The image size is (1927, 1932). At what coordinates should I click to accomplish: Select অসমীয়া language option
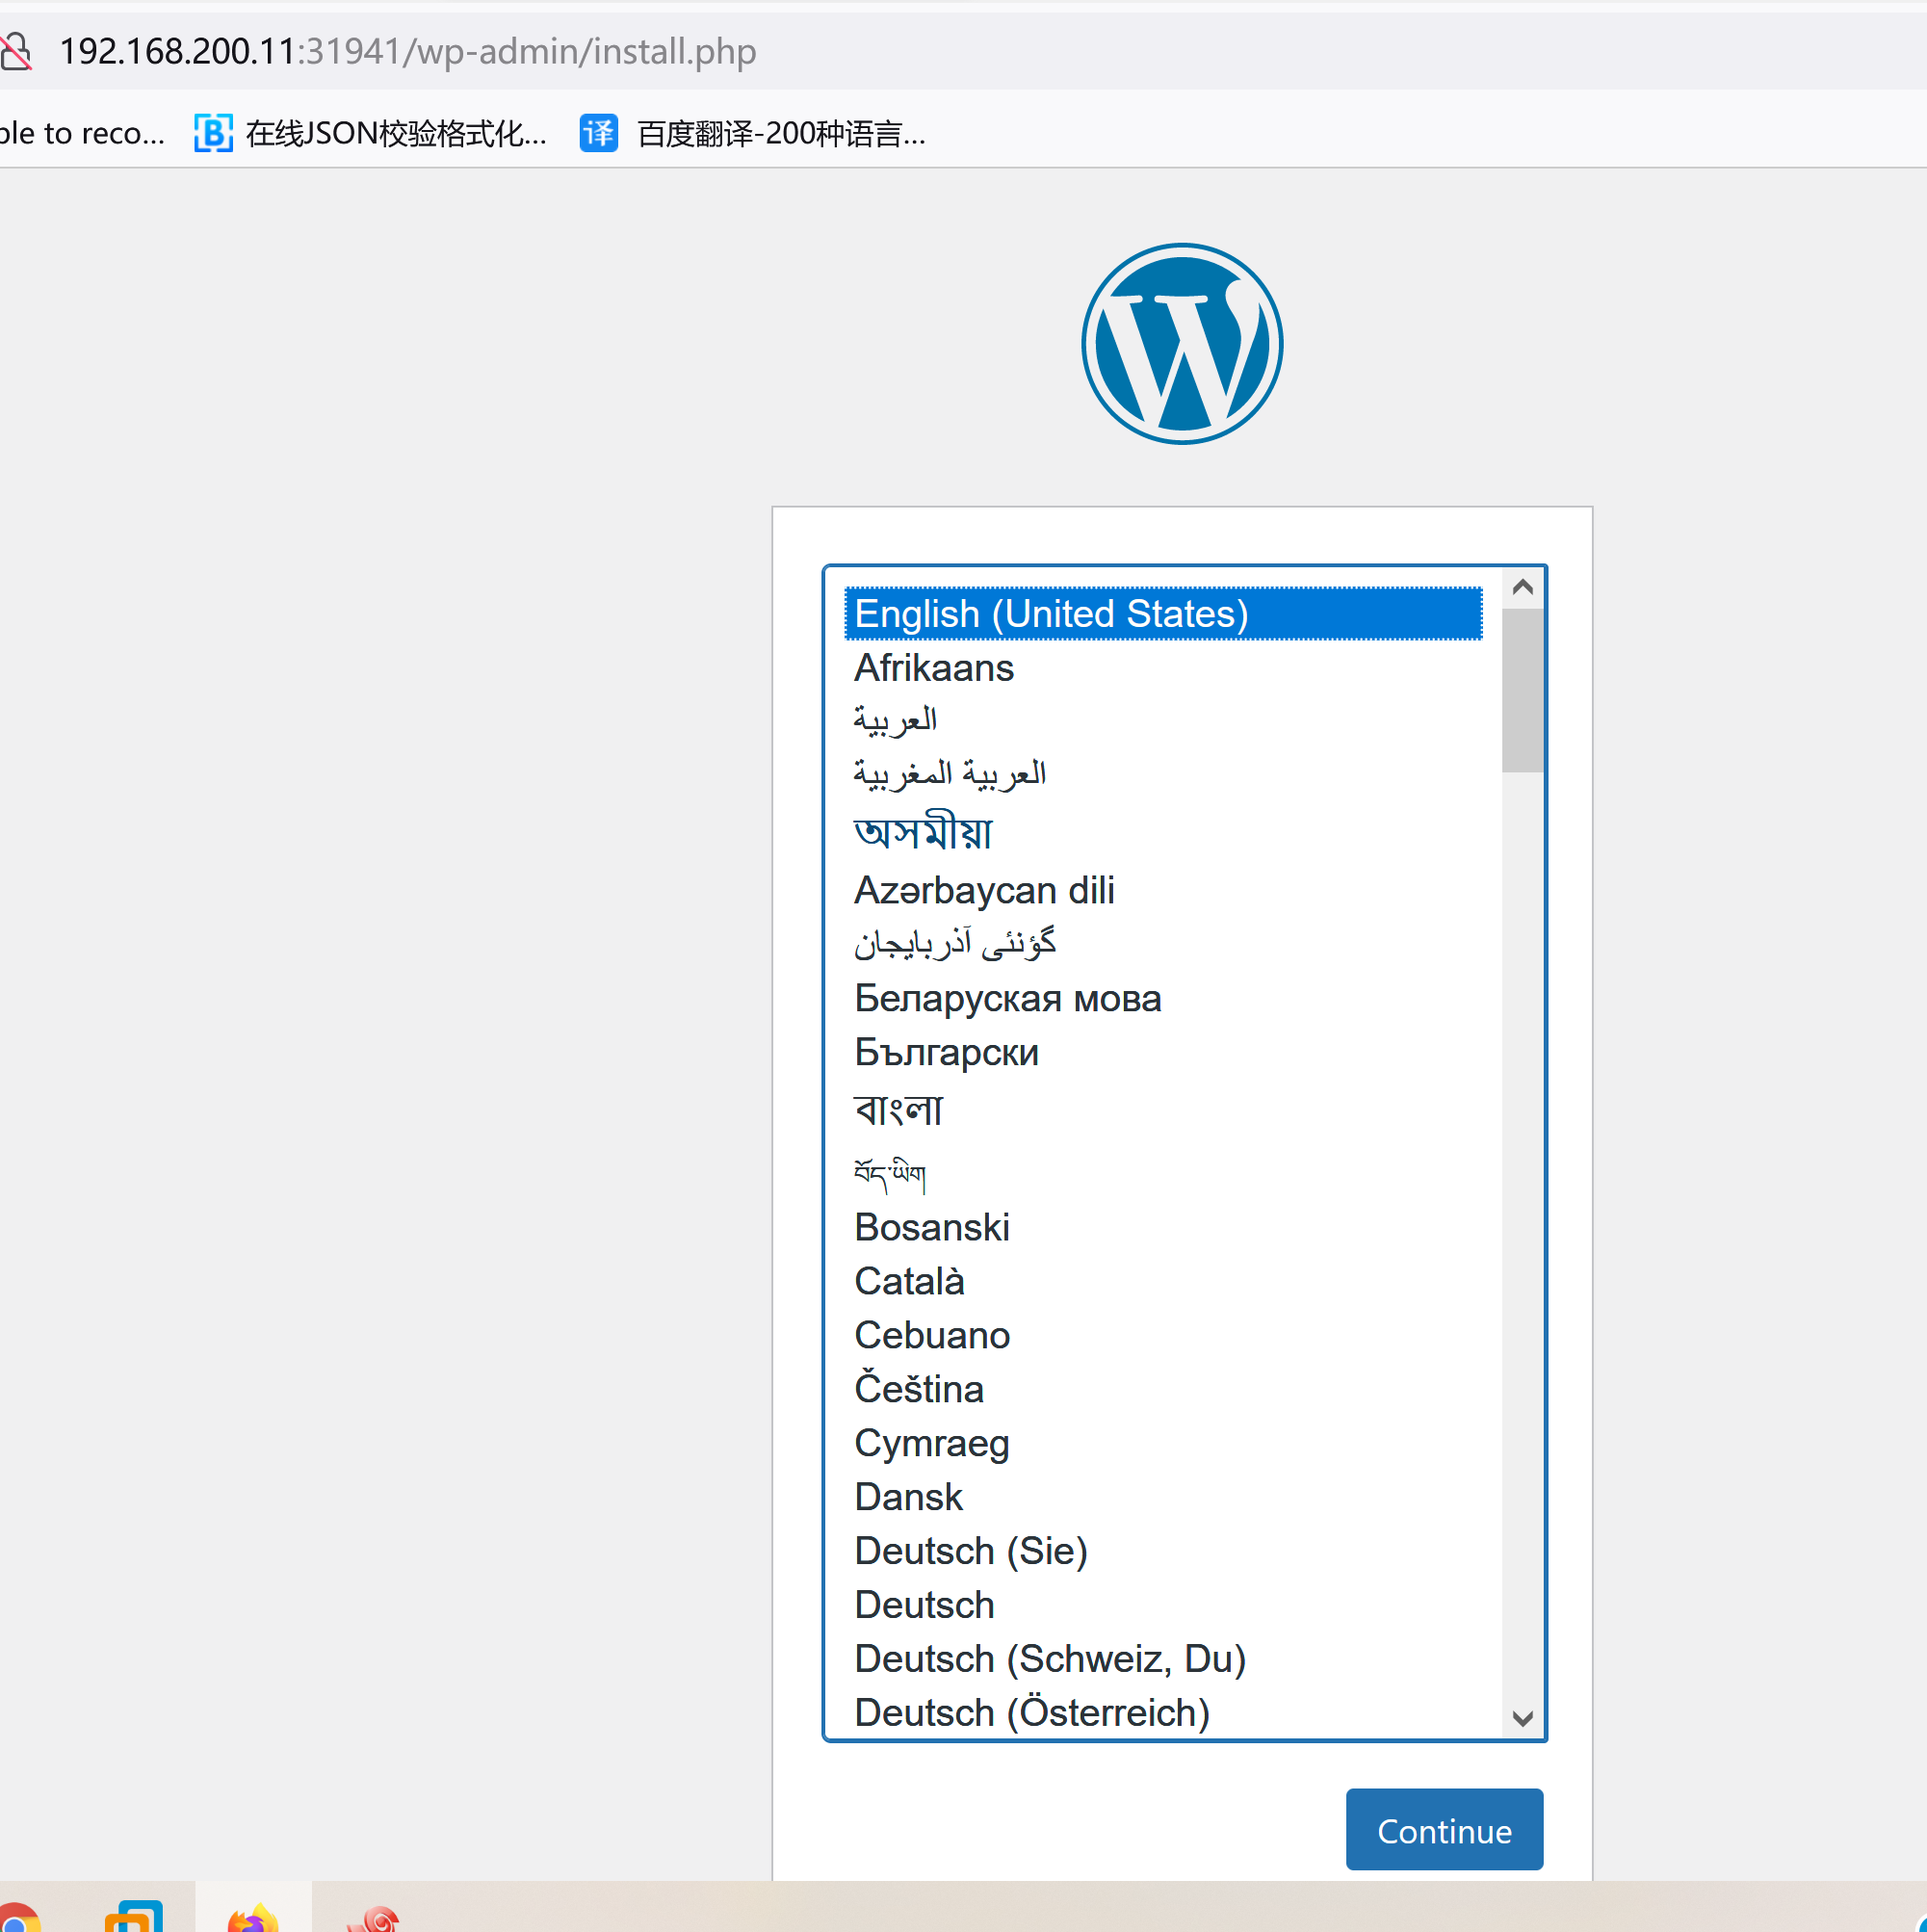point(1163,832)
